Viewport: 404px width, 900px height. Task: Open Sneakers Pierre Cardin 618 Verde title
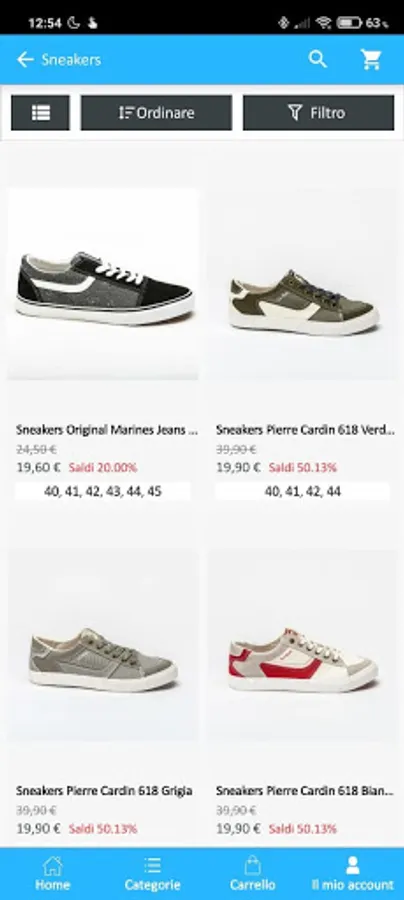click(x=305, y=430)
